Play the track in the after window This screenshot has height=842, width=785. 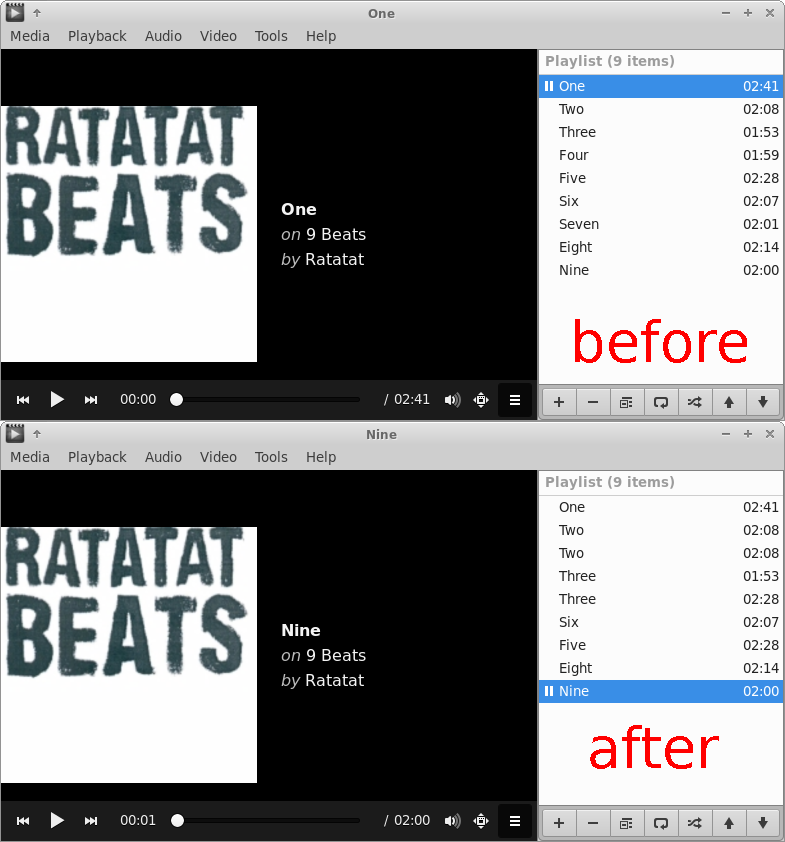click(x=57, y=821)
